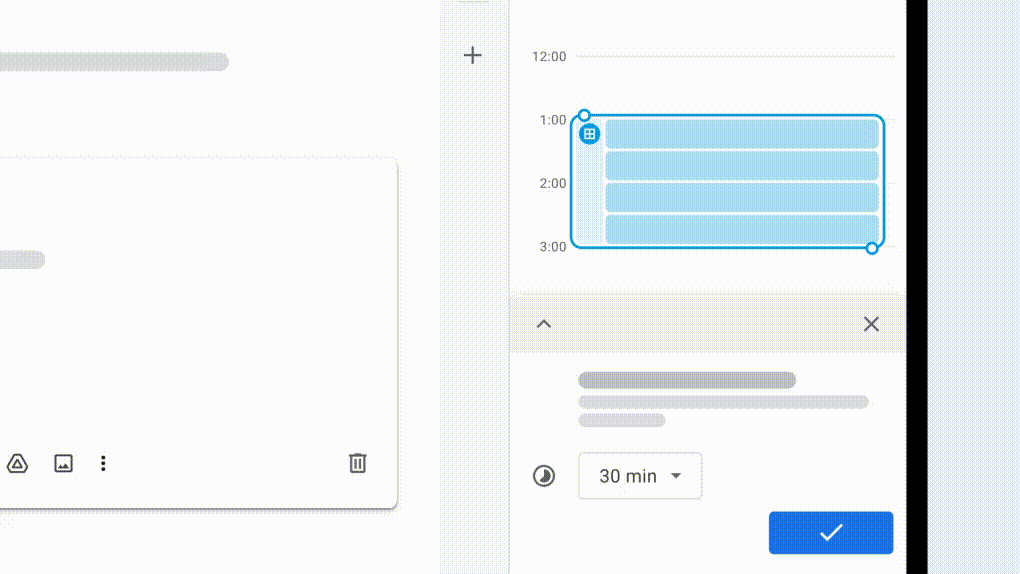Confirm with the blue checkmark button

(x=830, y=533)
